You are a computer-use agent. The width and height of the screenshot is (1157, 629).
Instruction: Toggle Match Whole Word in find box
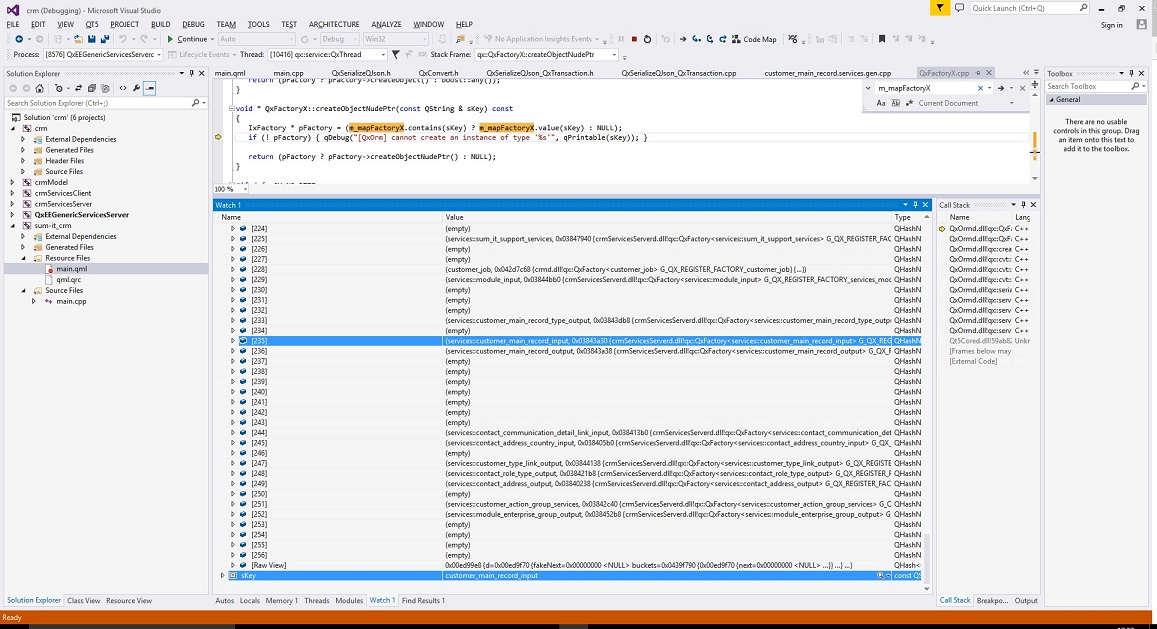coord(894,103)
